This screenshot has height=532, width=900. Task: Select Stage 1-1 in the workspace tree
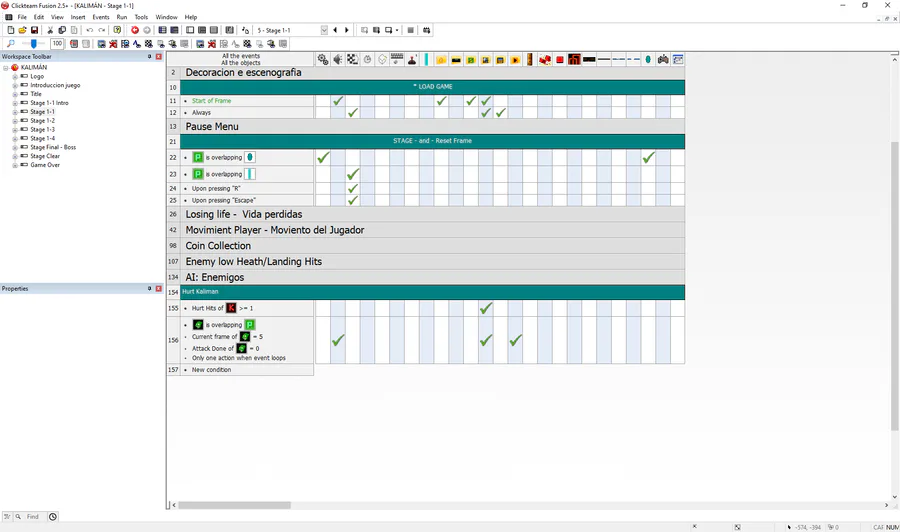[42, 112]
